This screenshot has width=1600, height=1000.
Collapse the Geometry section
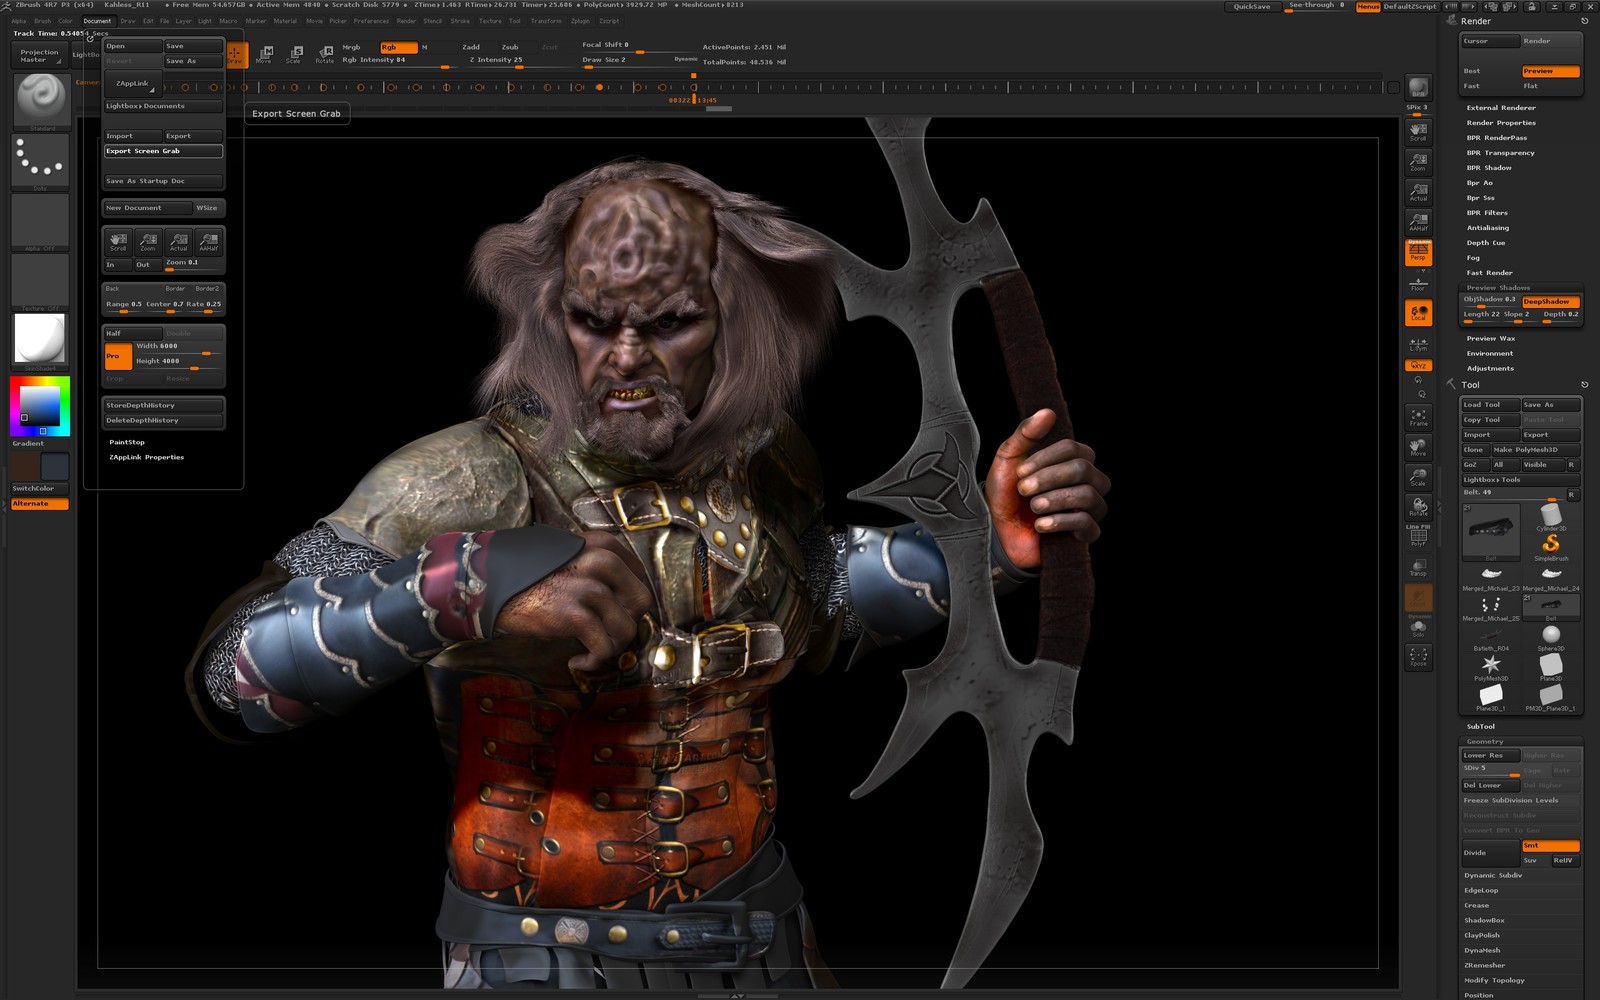[x=1485, y=741]
